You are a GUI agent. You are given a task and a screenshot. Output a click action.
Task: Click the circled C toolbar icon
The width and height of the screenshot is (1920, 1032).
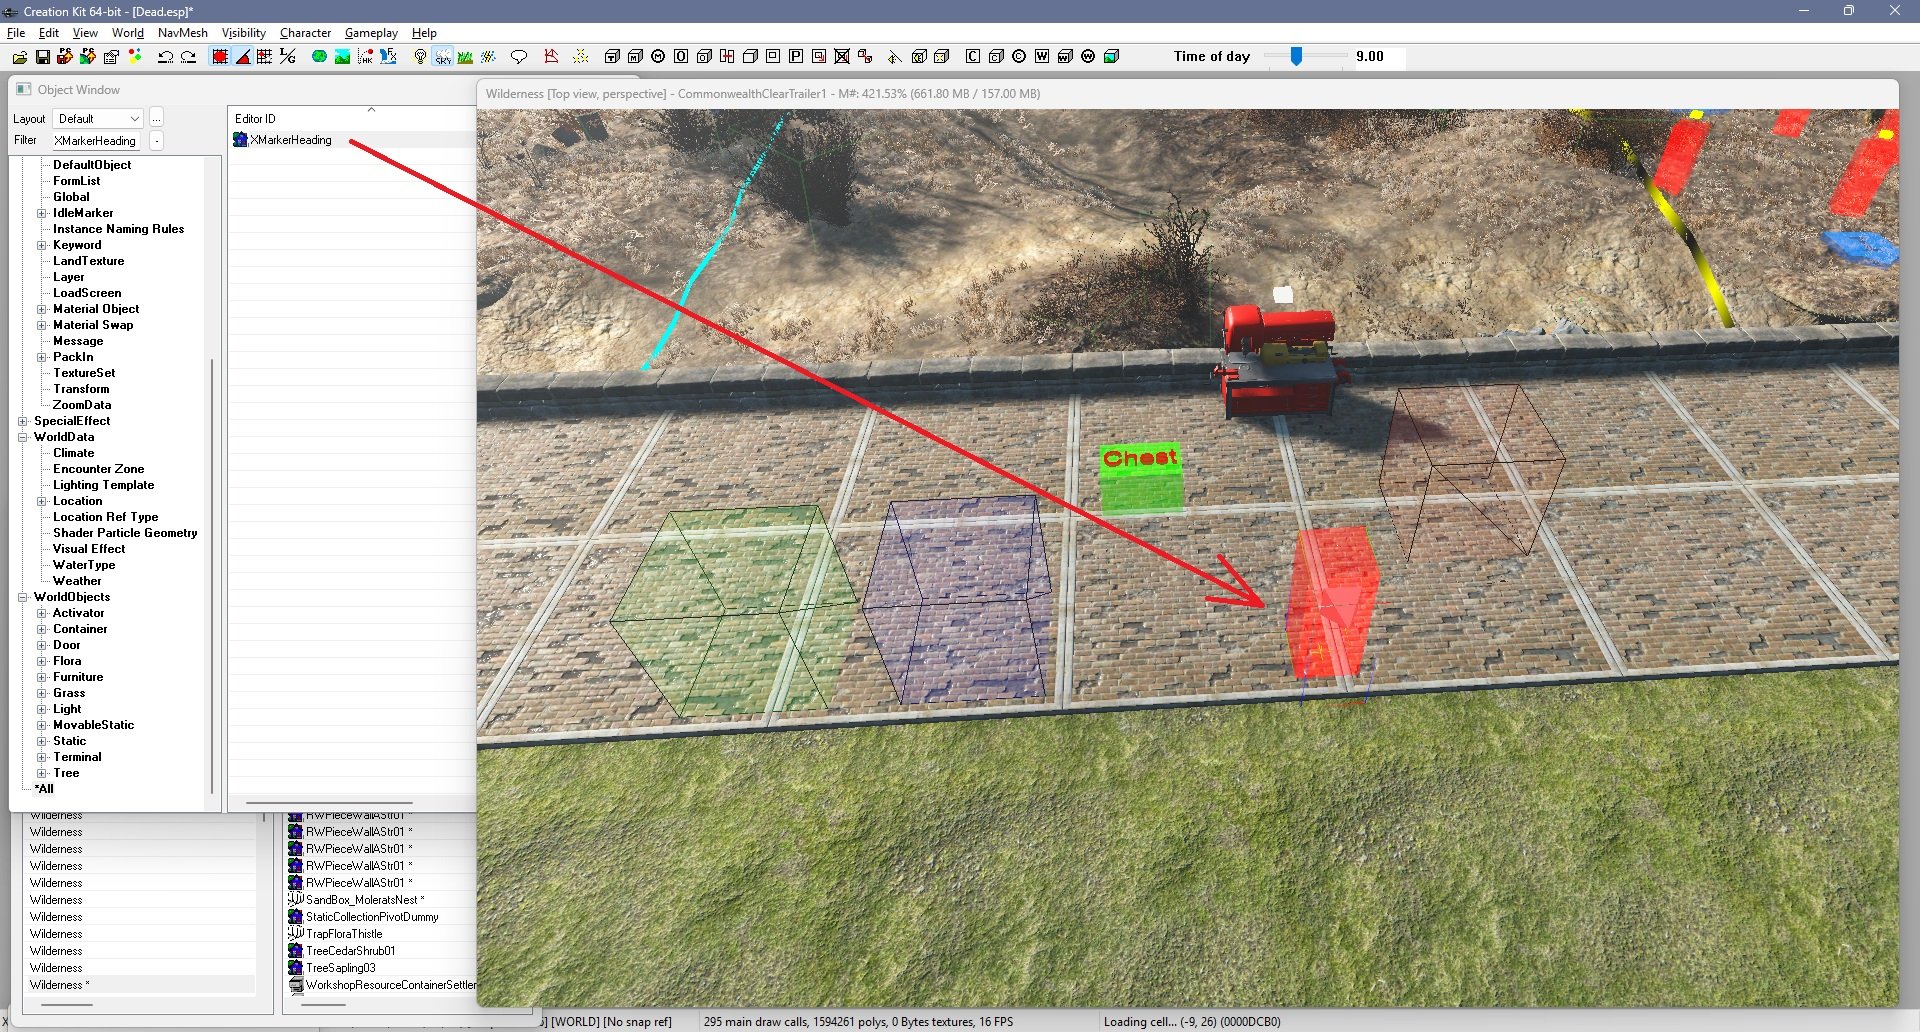(x=1019, y=57)
